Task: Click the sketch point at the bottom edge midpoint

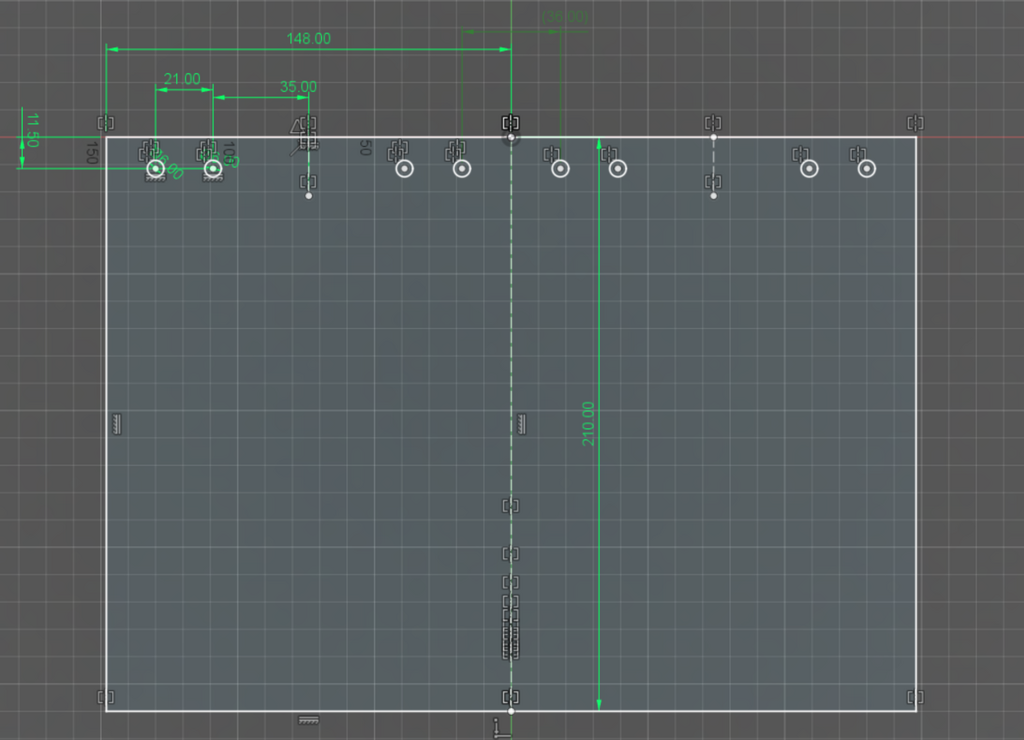Action: click(511, 711)
